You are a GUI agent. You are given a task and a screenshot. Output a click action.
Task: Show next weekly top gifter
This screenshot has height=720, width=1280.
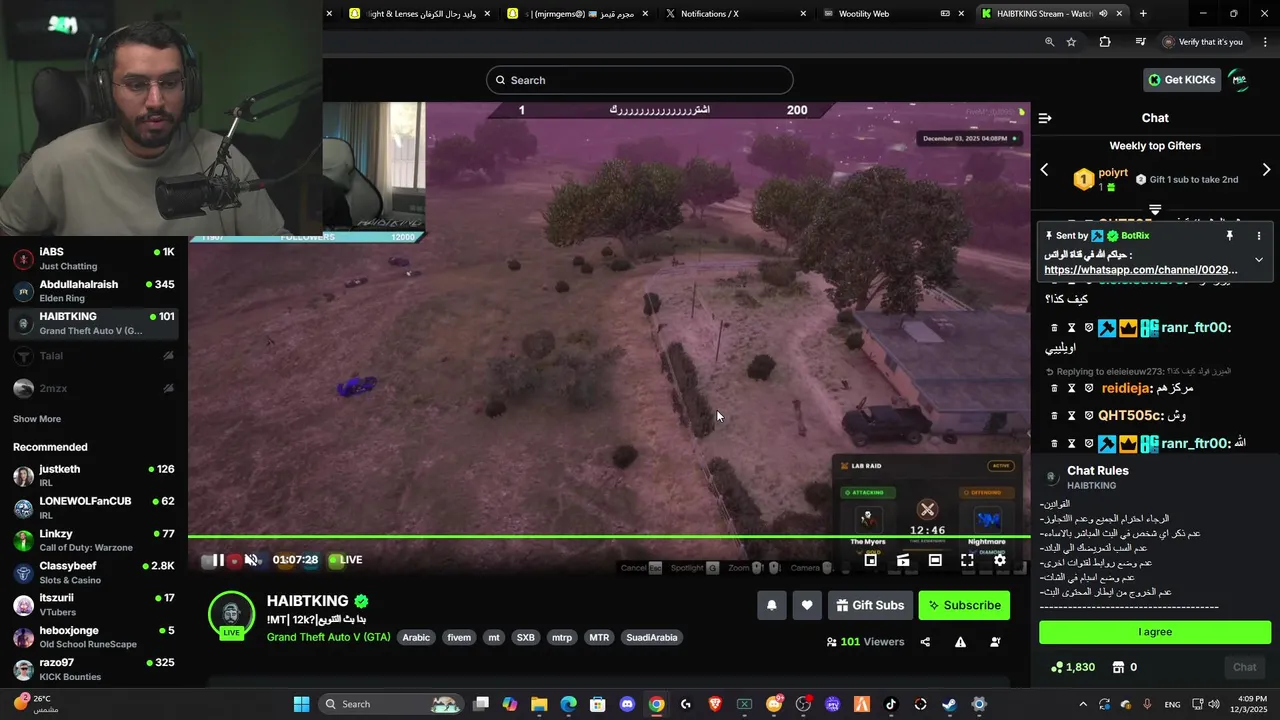(x=1266, y=170)
